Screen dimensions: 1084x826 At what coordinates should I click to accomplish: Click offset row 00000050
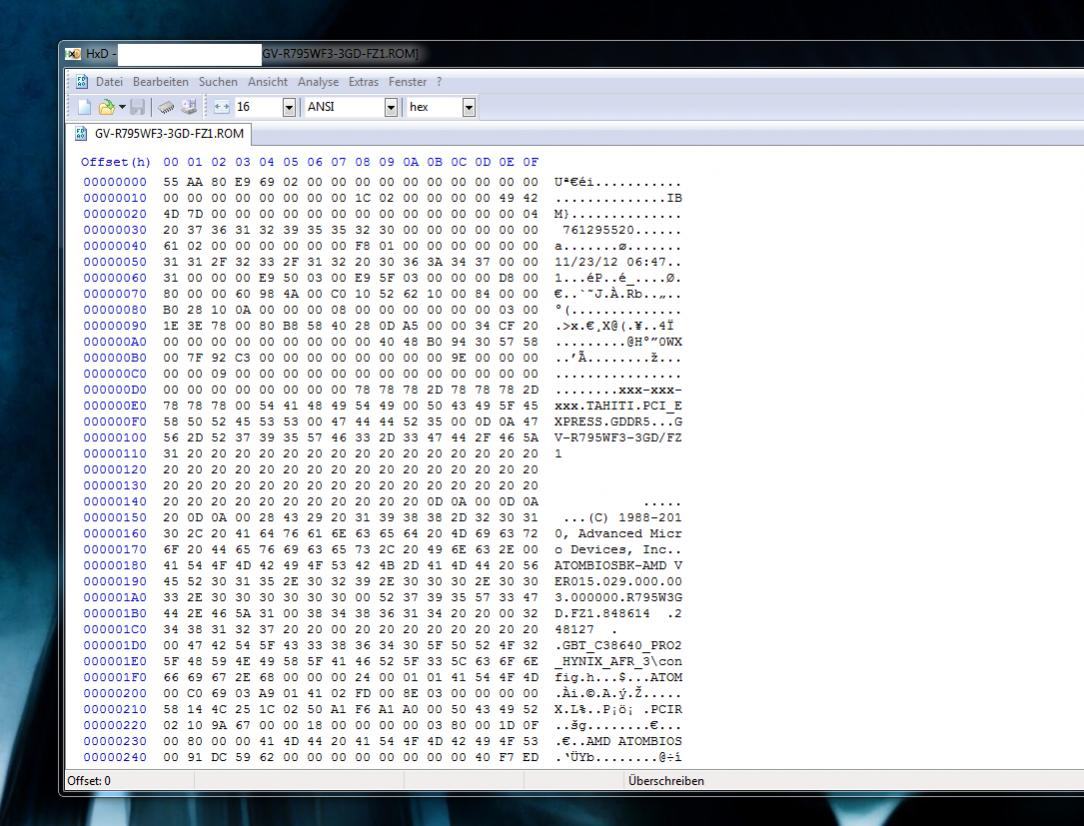115,262
